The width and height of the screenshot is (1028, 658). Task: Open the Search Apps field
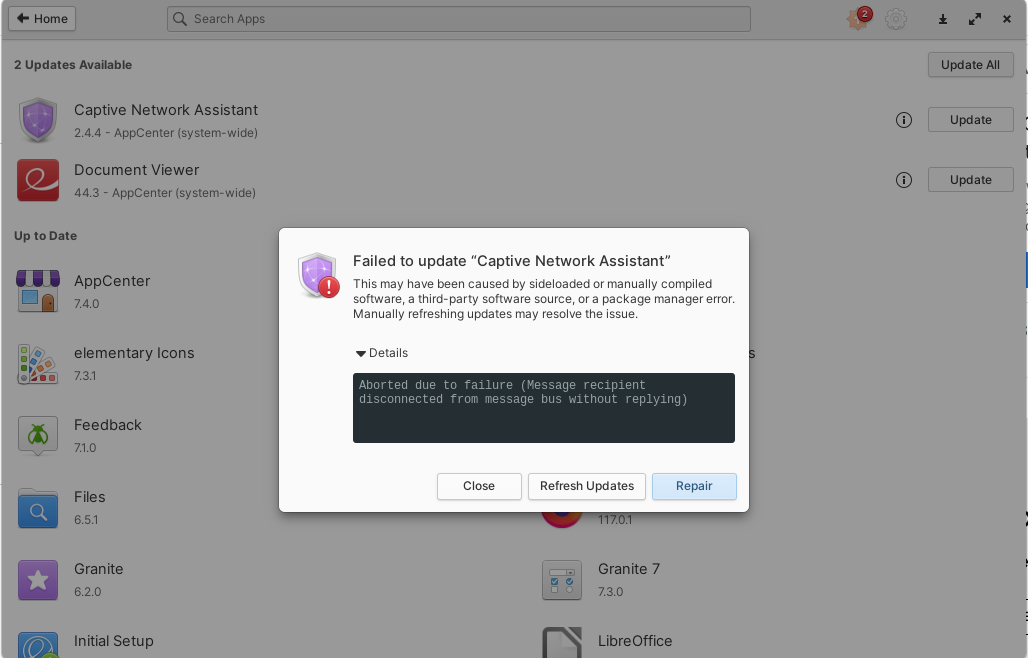[x=459, y=18]
